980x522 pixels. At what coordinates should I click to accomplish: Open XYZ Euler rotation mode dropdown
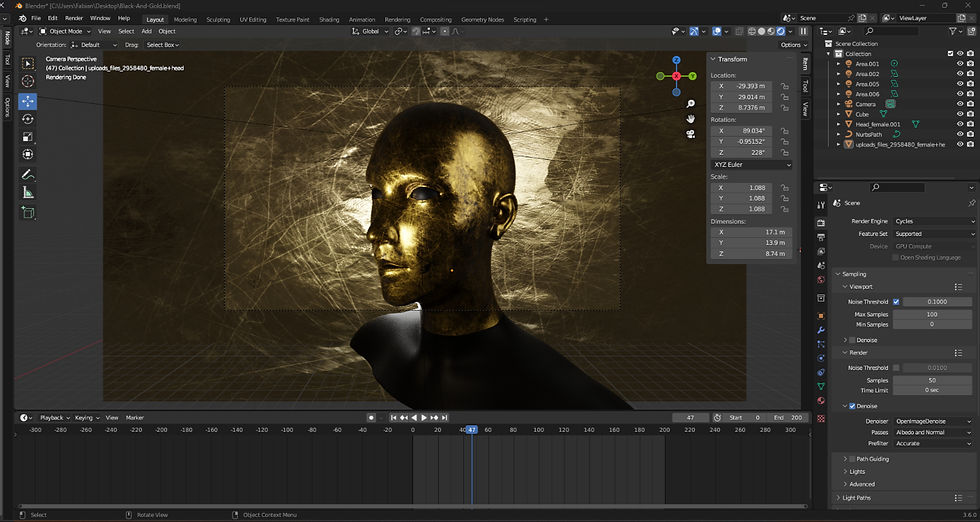[752, 164]
